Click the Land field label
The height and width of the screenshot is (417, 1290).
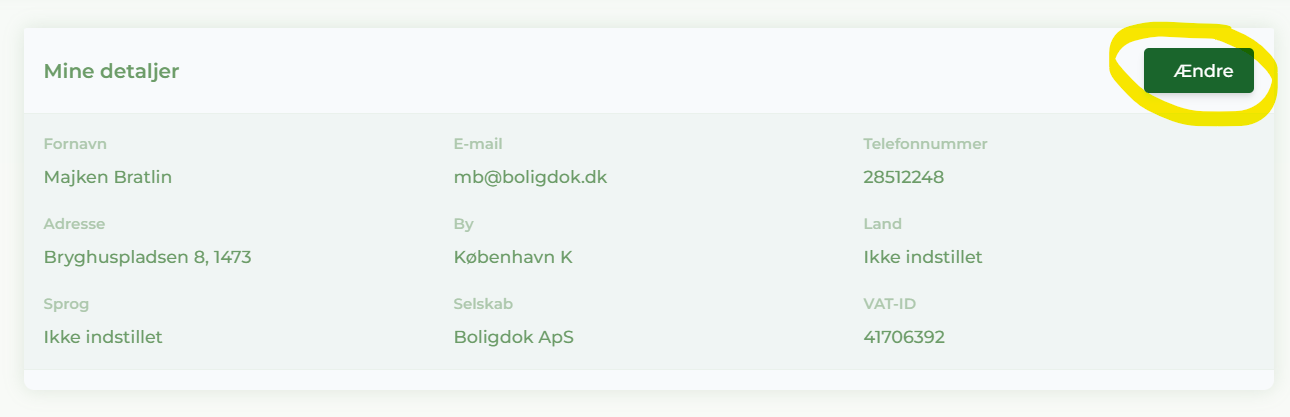pyautogui.click(x=882, y=224)
